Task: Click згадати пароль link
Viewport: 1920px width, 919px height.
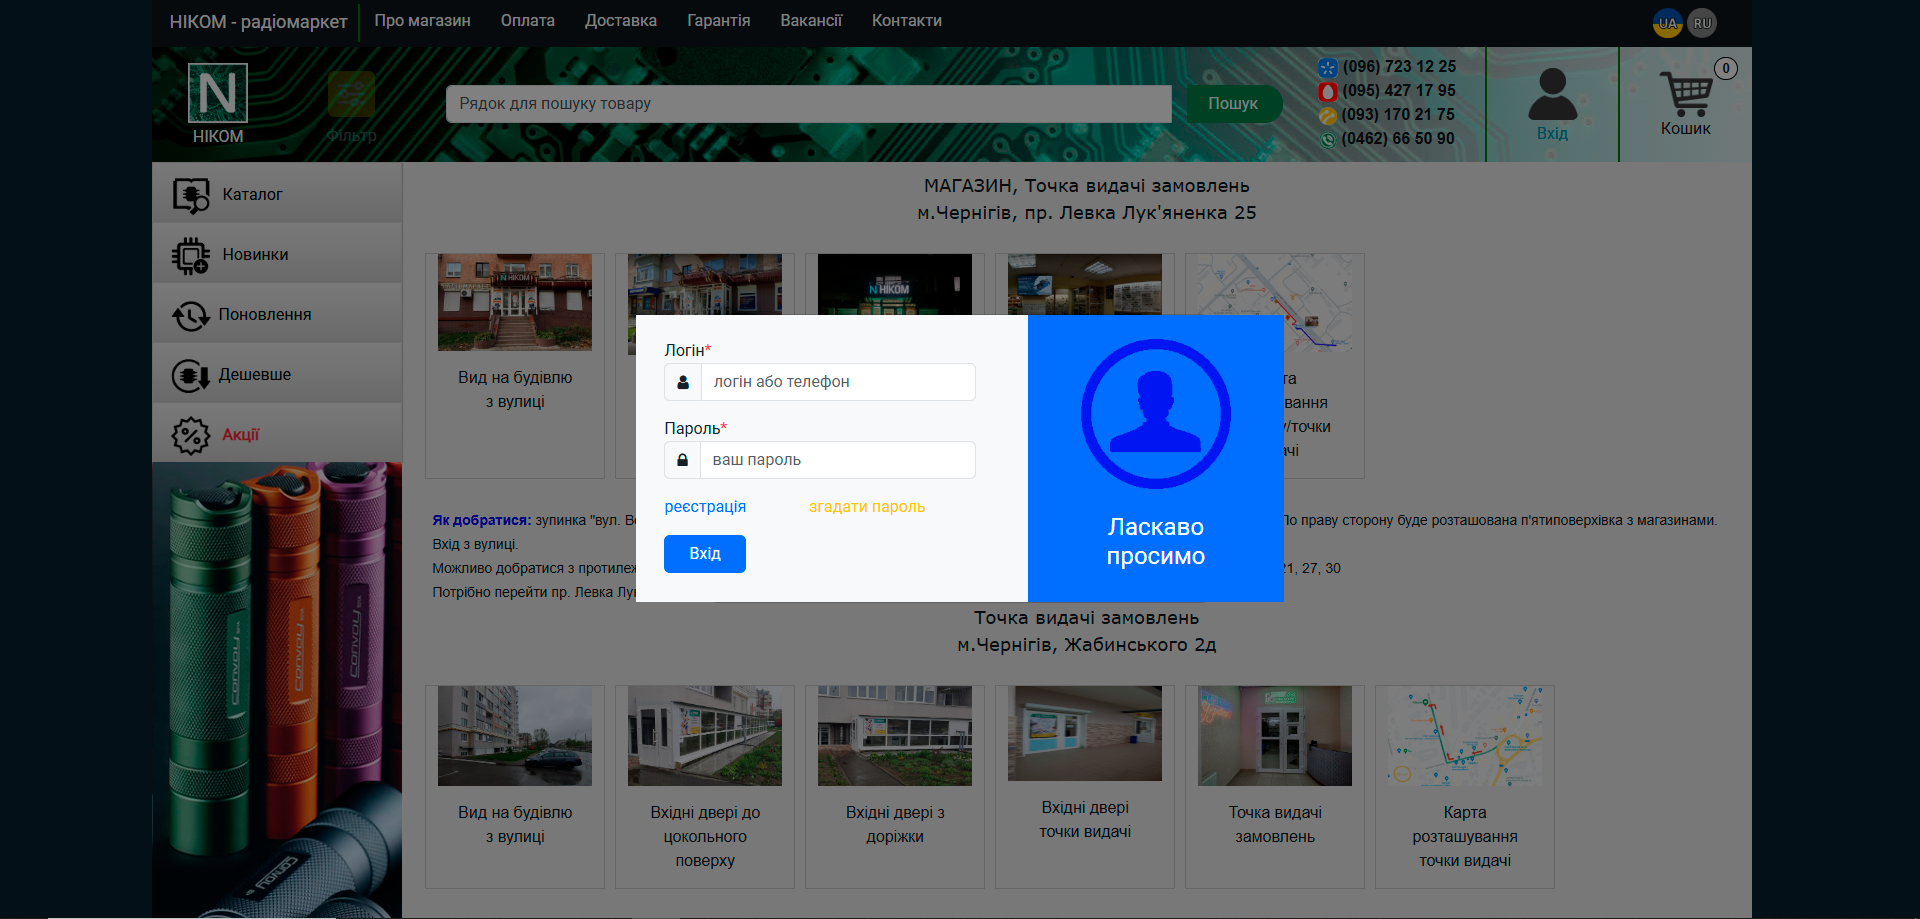Action: pyautogui.click(x=867, y=507)
